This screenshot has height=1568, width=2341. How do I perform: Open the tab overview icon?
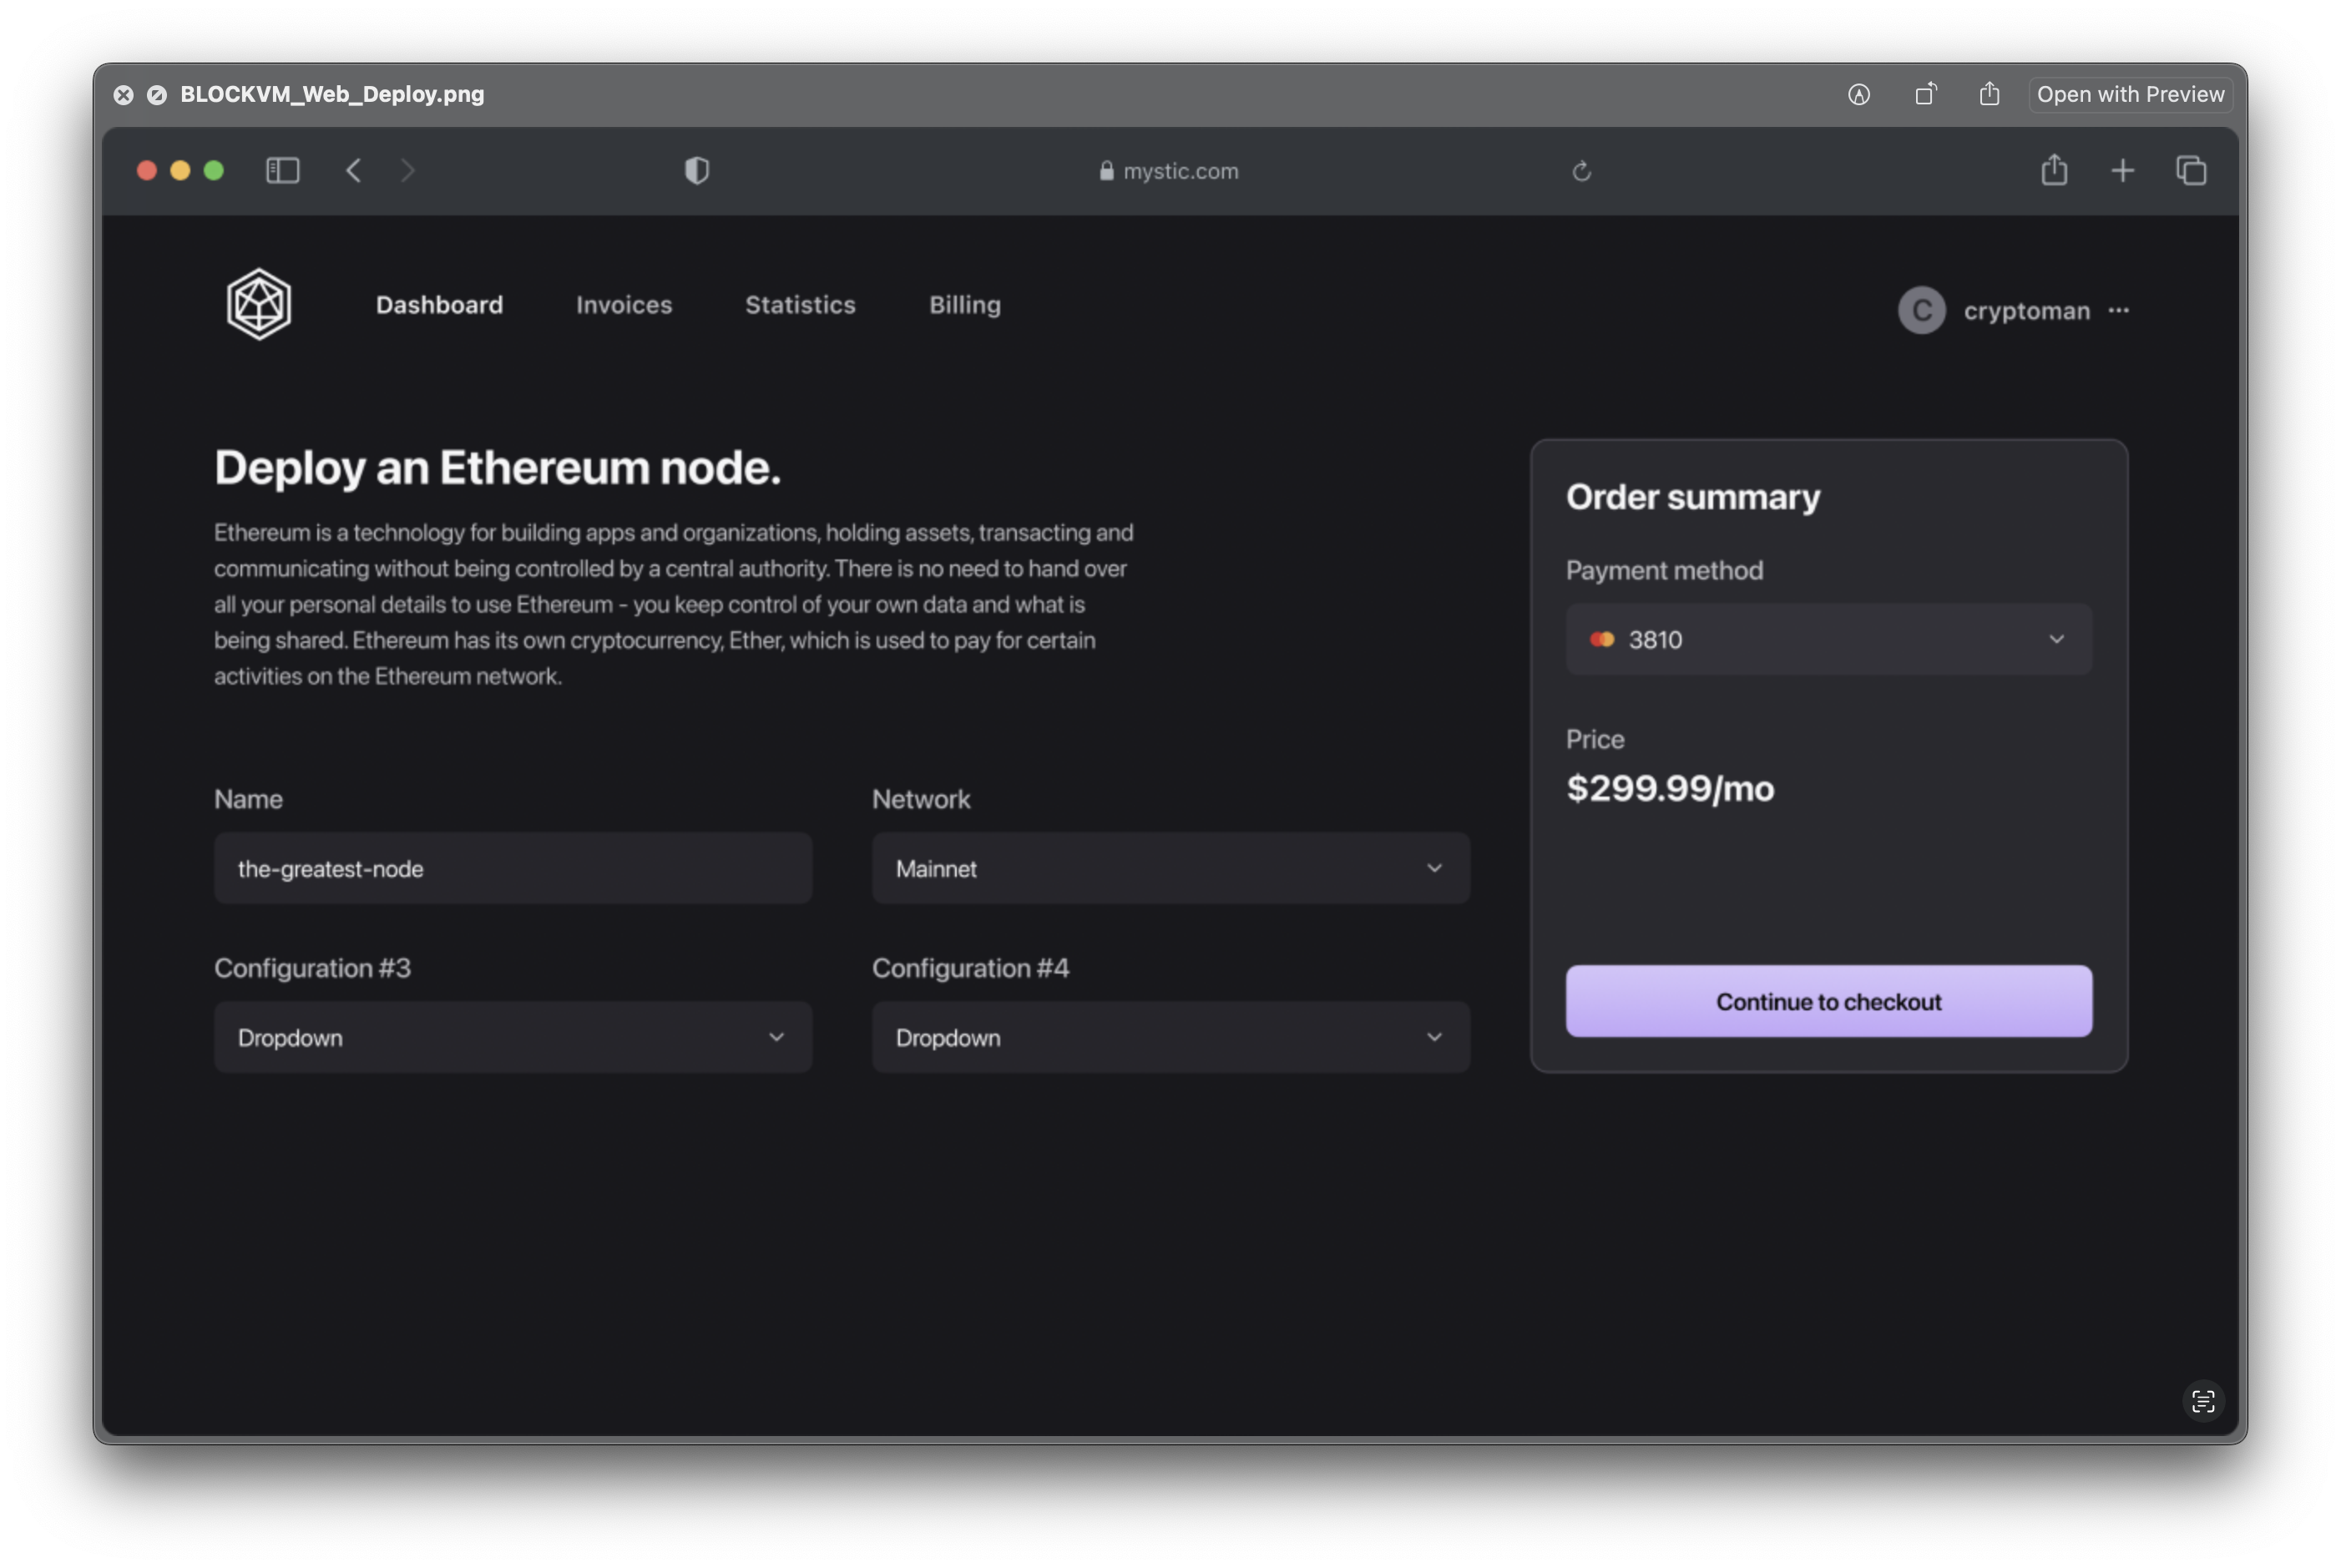click(2191, 171)
